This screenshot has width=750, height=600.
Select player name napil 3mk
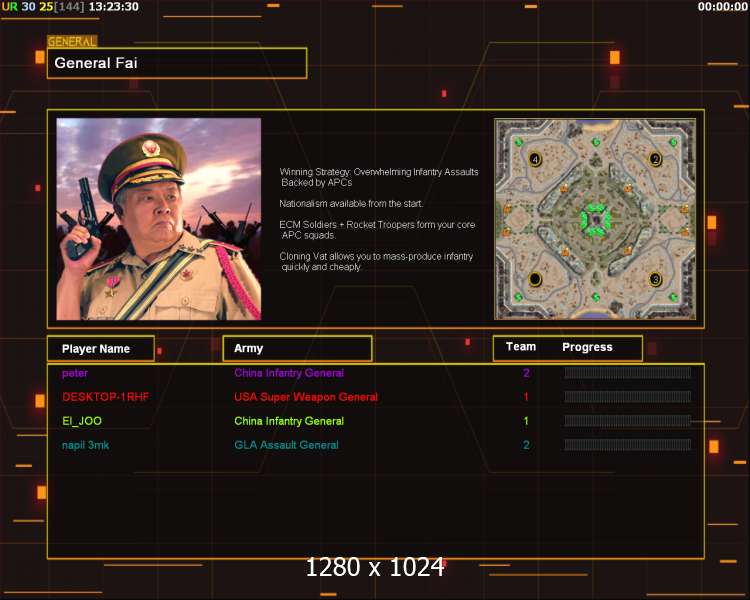tap(86, 445)
